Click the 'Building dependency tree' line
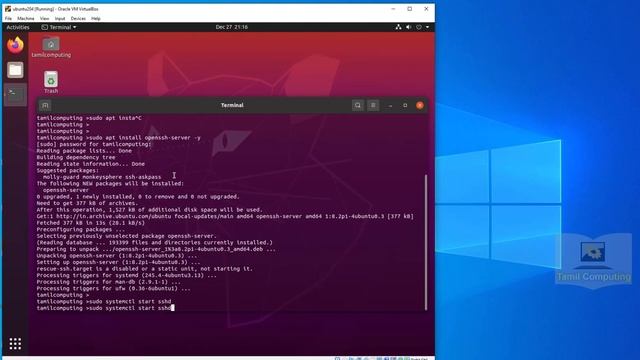Viewport: 640px width, 360px height. (76, 158)
